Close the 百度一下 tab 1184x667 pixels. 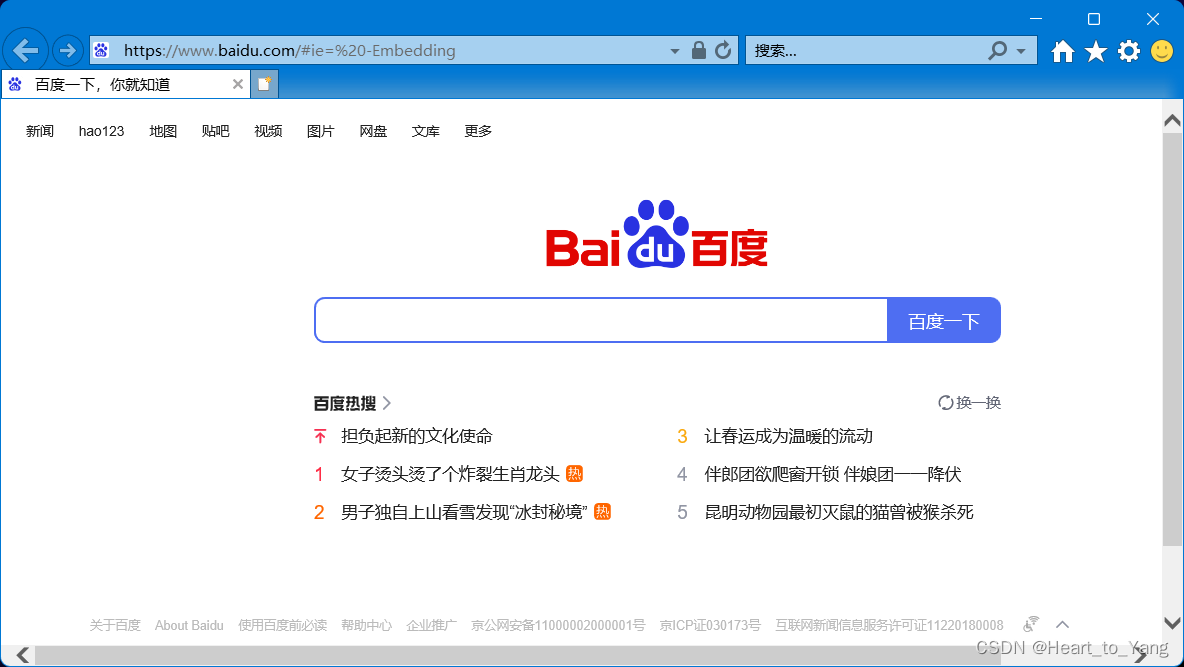[x=237, y=84]
